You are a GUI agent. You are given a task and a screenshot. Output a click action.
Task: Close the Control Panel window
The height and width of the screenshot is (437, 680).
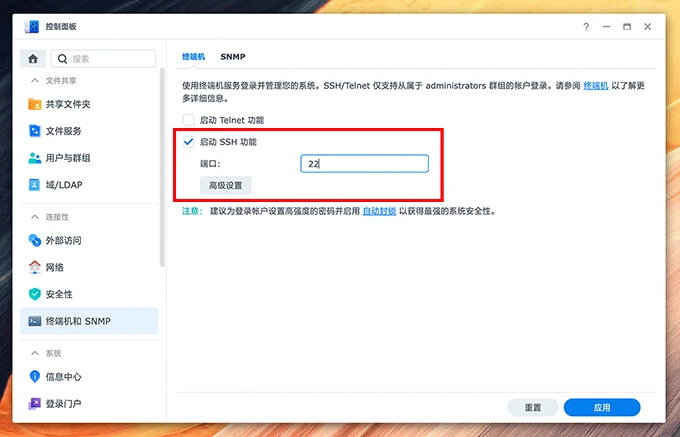(647, 27)
